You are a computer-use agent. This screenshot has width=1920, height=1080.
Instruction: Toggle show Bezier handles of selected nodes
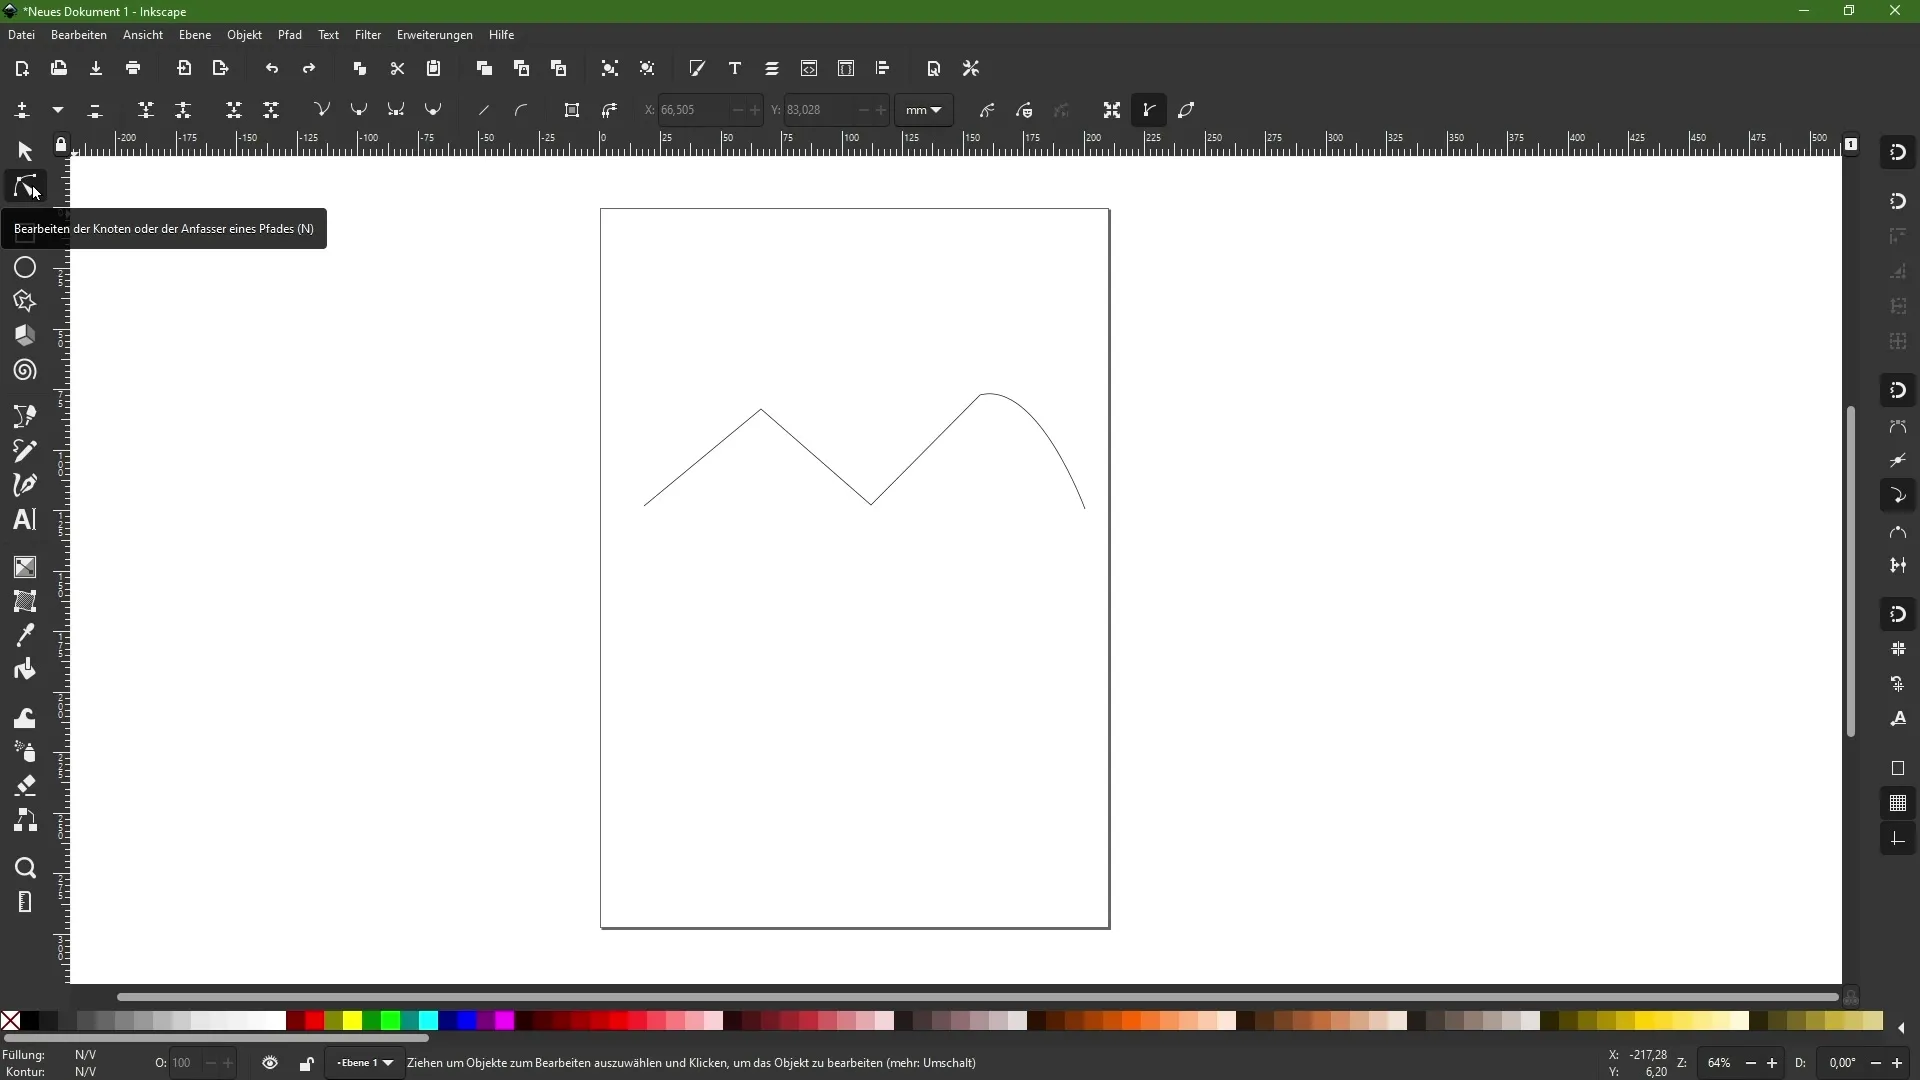[x=1149, y=110]
